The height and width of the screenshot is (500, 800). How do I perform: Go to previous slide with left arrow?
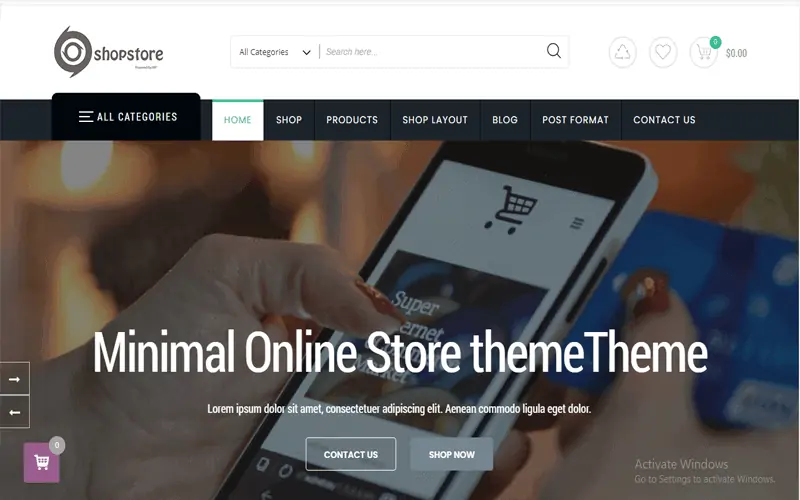pyautogui.click(x=15, y=412)
